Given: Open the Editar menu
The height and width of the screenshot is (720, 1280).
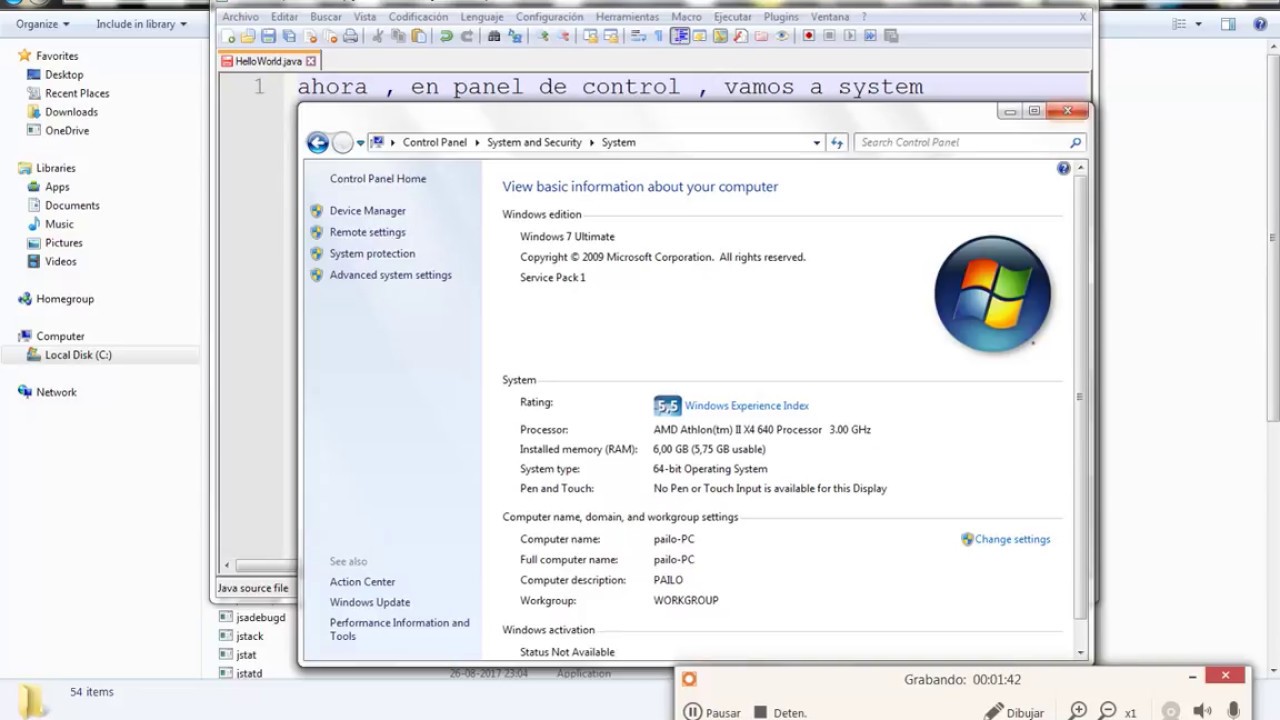Looking at the screenshot, I should click(284, 17).
